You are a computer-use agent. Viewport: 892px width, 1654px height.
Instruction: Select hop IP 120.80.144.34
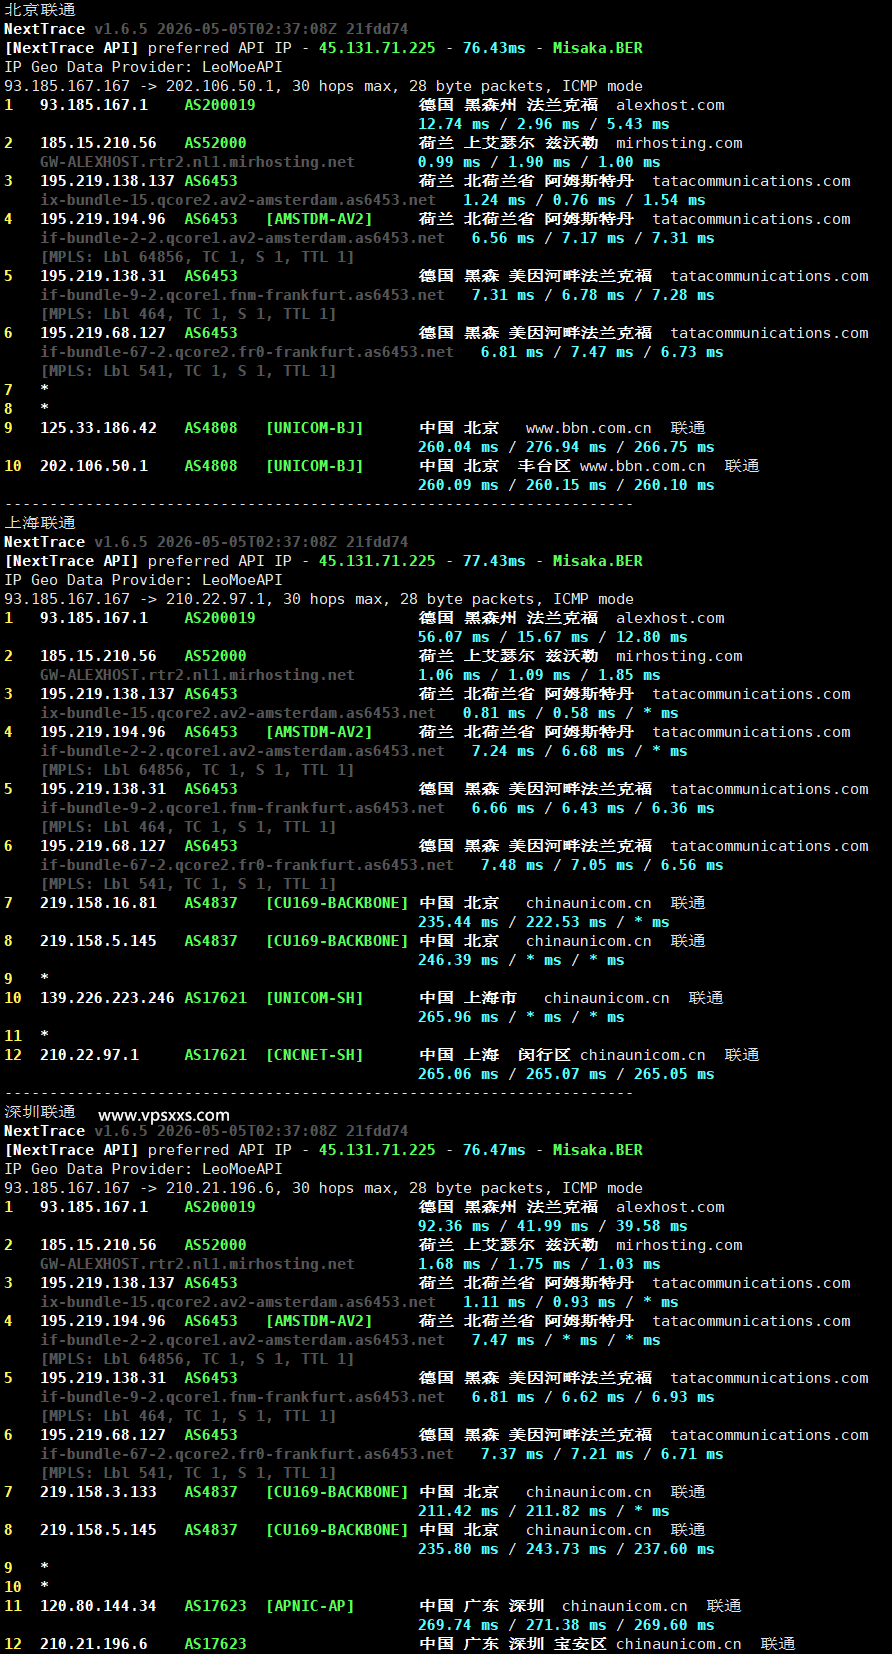tap(98, 1606)
